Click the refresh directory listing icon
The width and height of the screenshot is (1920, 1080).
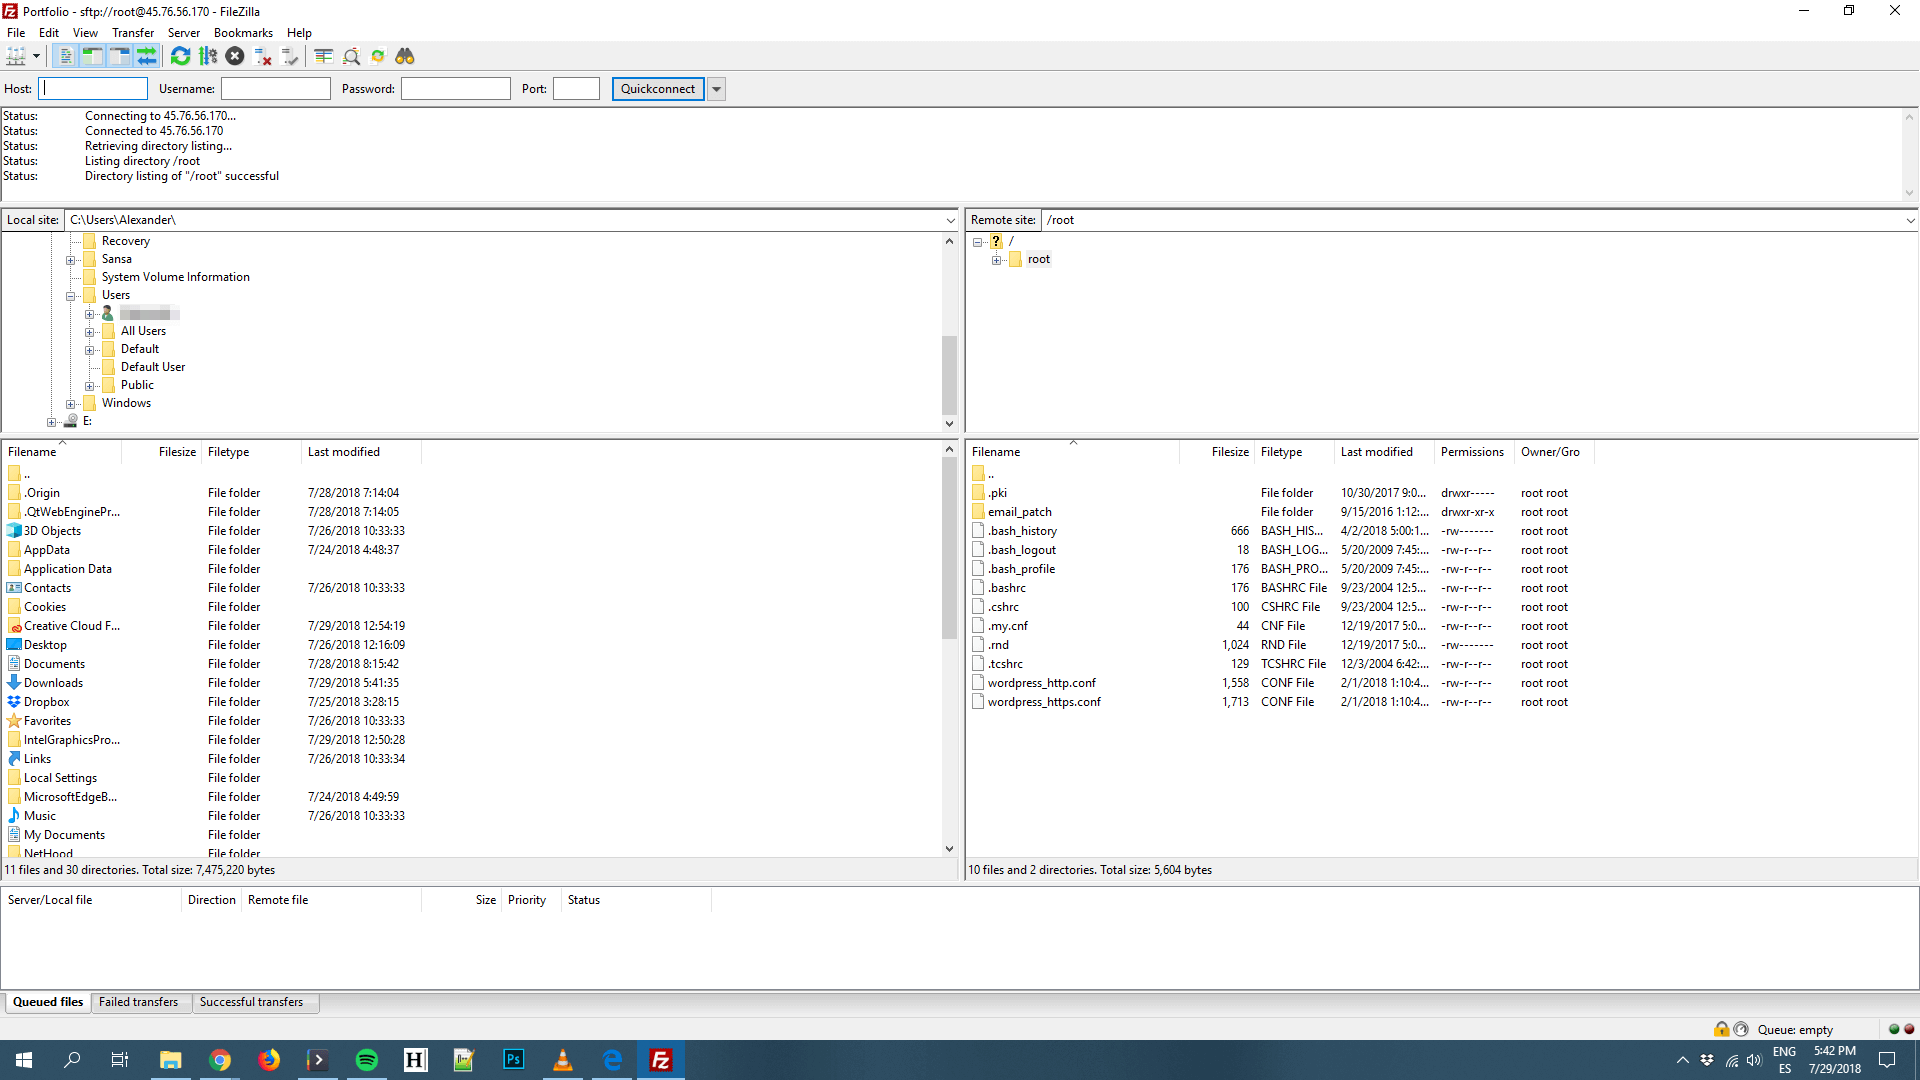(x=181, y=55)
